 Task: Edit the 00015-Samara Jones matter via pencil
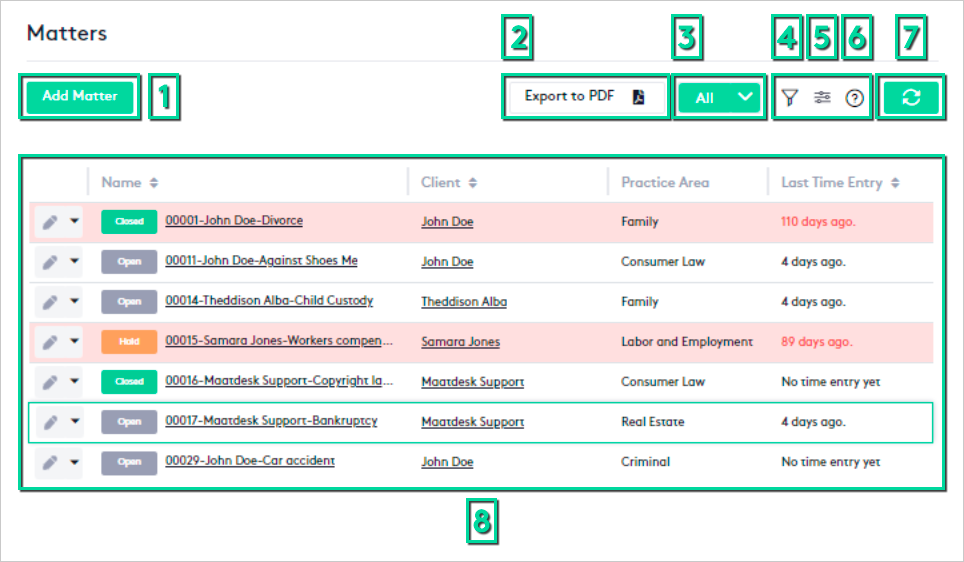tap(50, 342)
